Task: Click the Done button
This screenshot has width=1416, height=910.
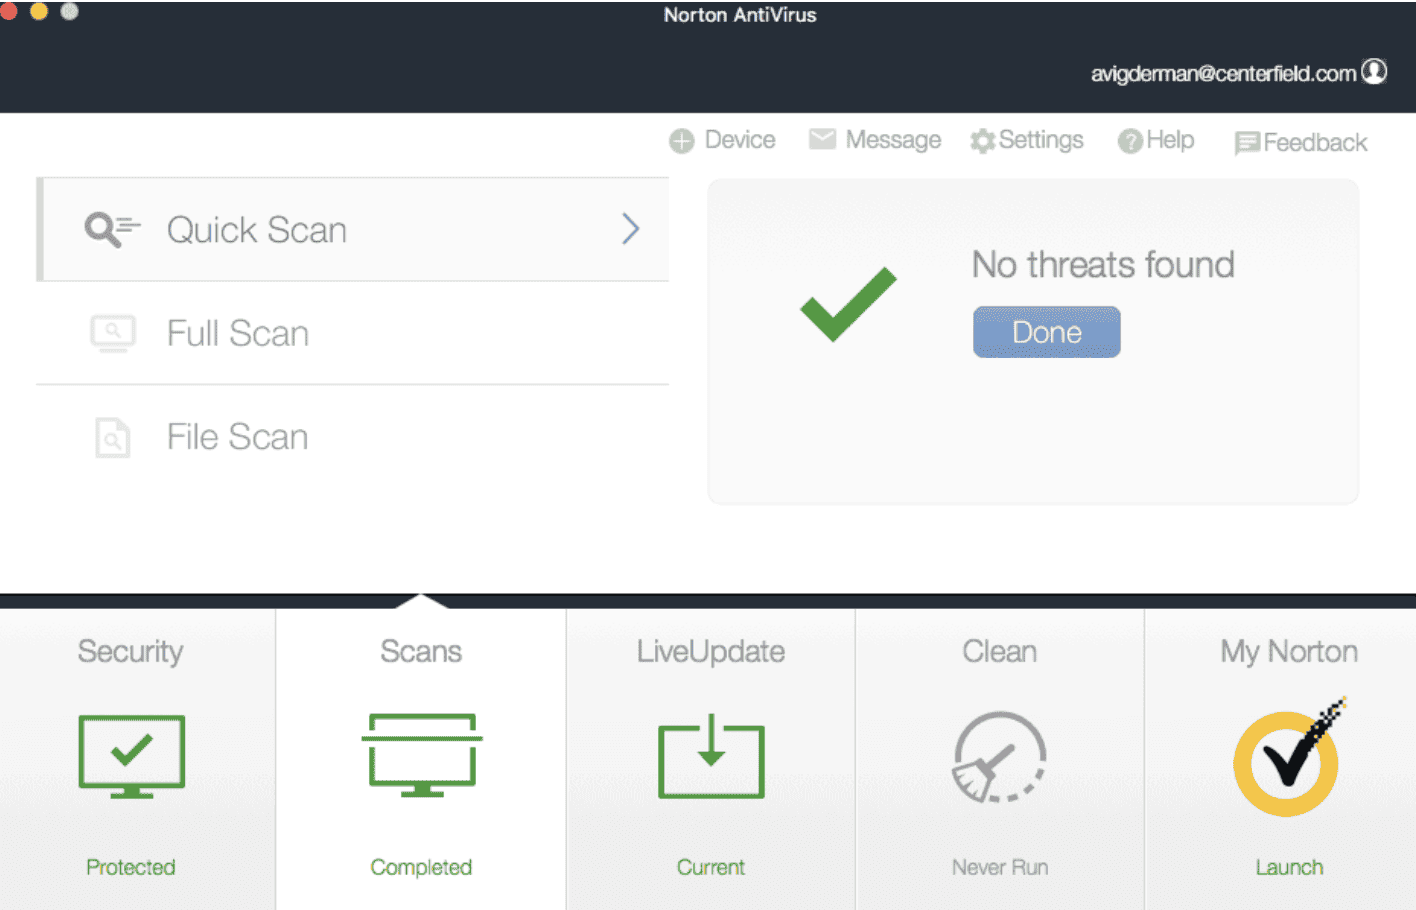Action: (1046, 332)
